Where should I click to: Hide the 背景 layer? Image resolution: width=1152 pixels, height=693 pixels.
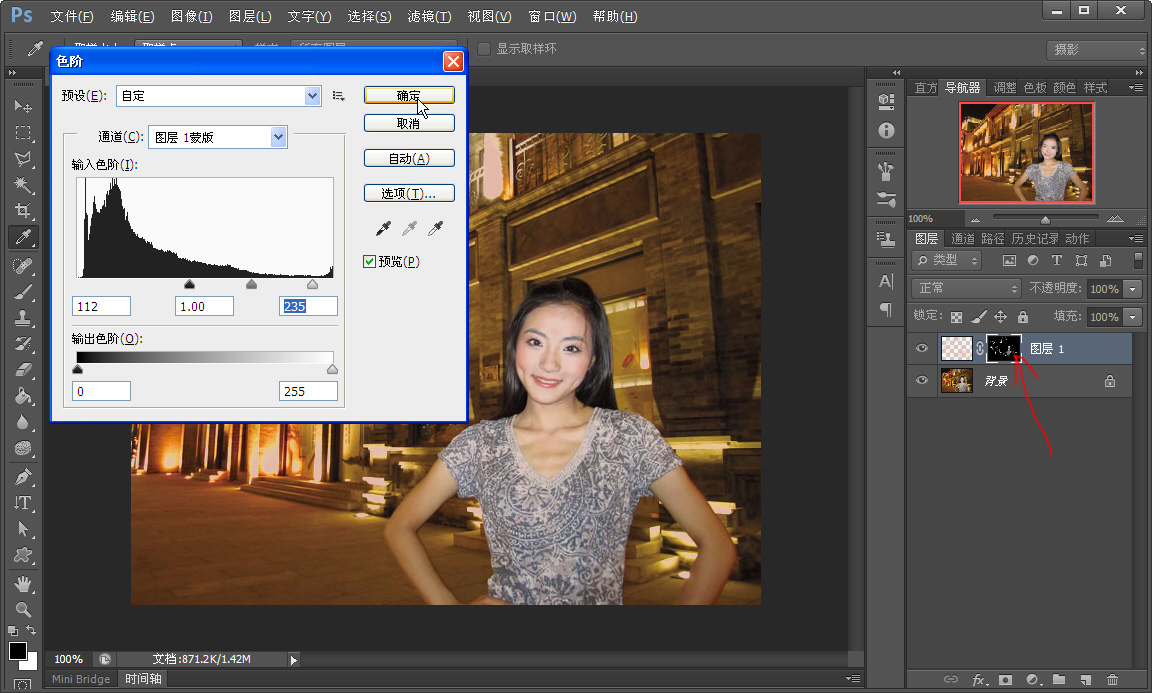click(922, 381)
